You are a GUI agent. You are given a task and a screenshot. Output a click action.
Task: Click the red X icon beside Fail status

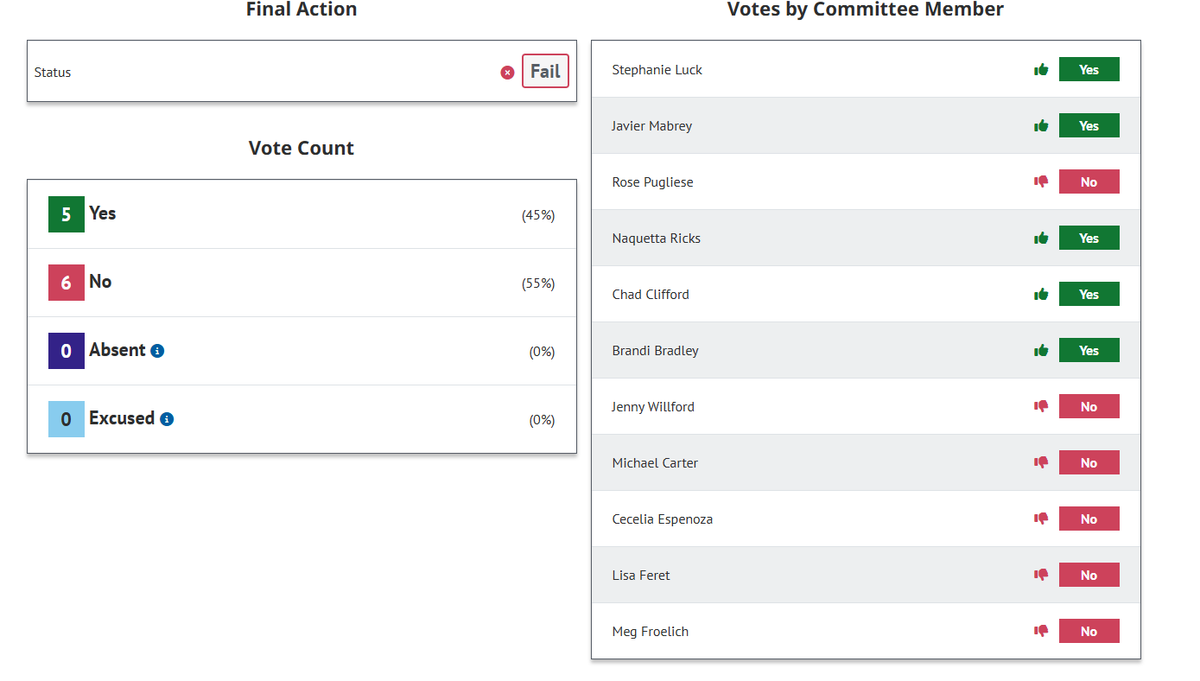[507, 72]
